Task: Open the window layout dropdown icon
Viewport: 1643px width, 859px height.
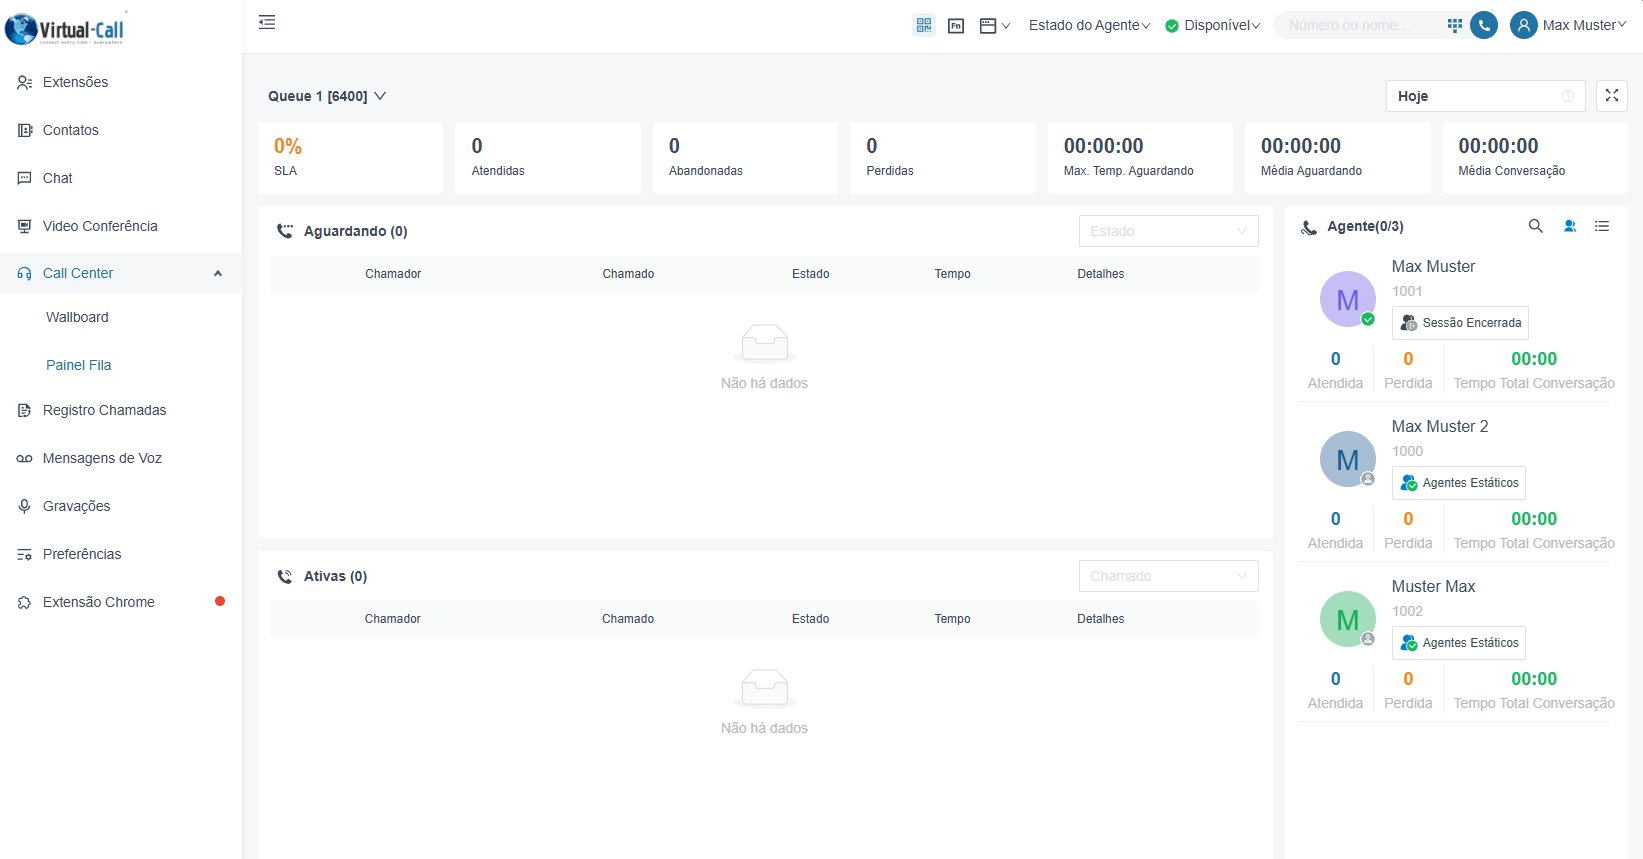Action: click(994, 26)
